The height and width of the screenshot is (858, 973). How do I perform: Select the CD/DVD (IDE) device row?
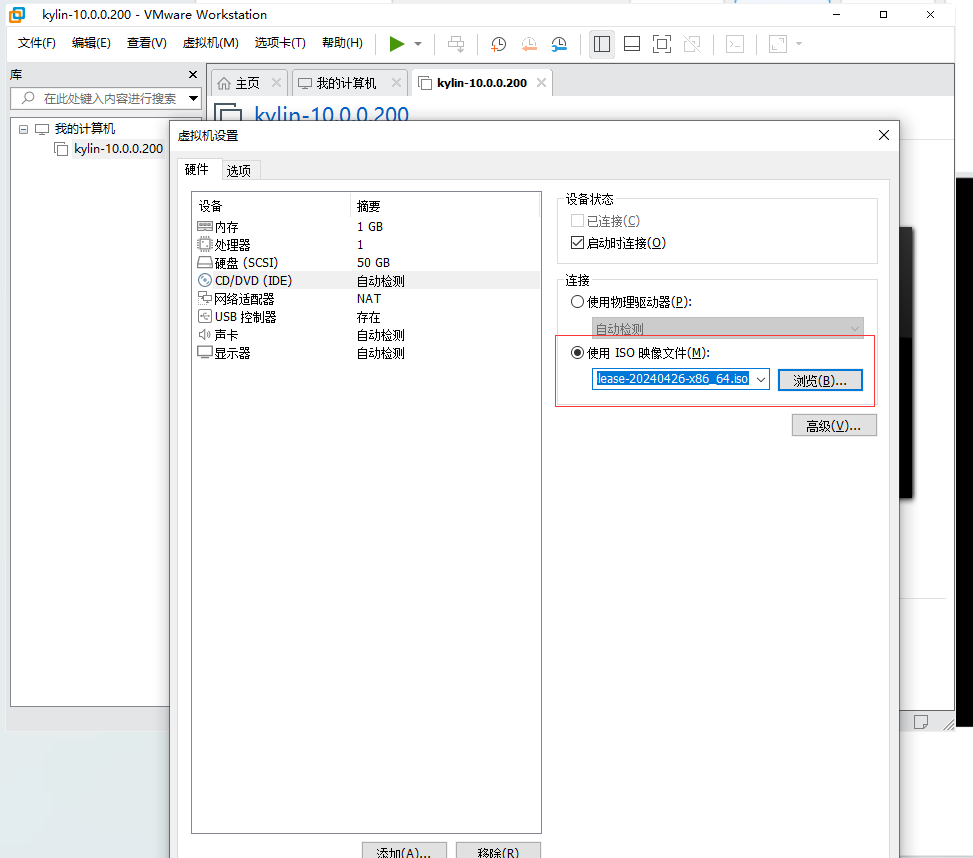tap(366, 280)
